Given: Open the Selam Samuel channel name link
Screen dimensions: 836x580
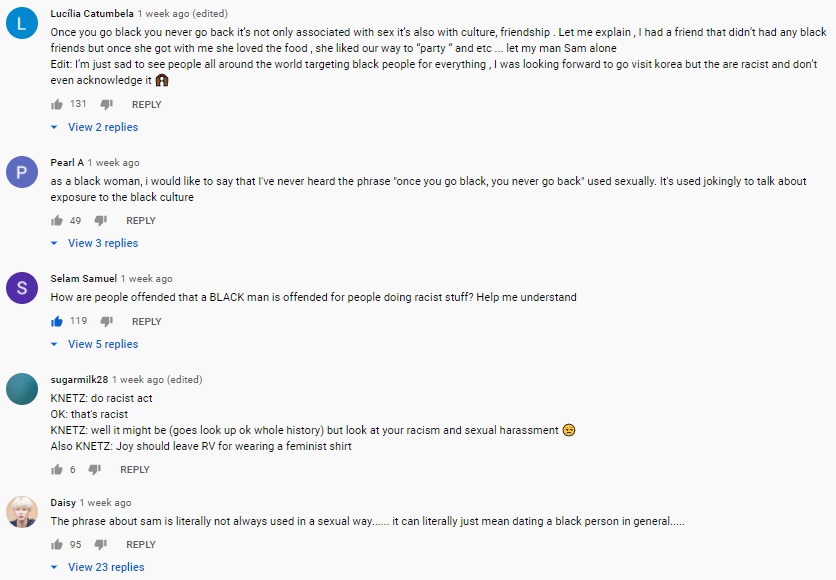Looking at the screenshot, I should [x=84, y=278].
